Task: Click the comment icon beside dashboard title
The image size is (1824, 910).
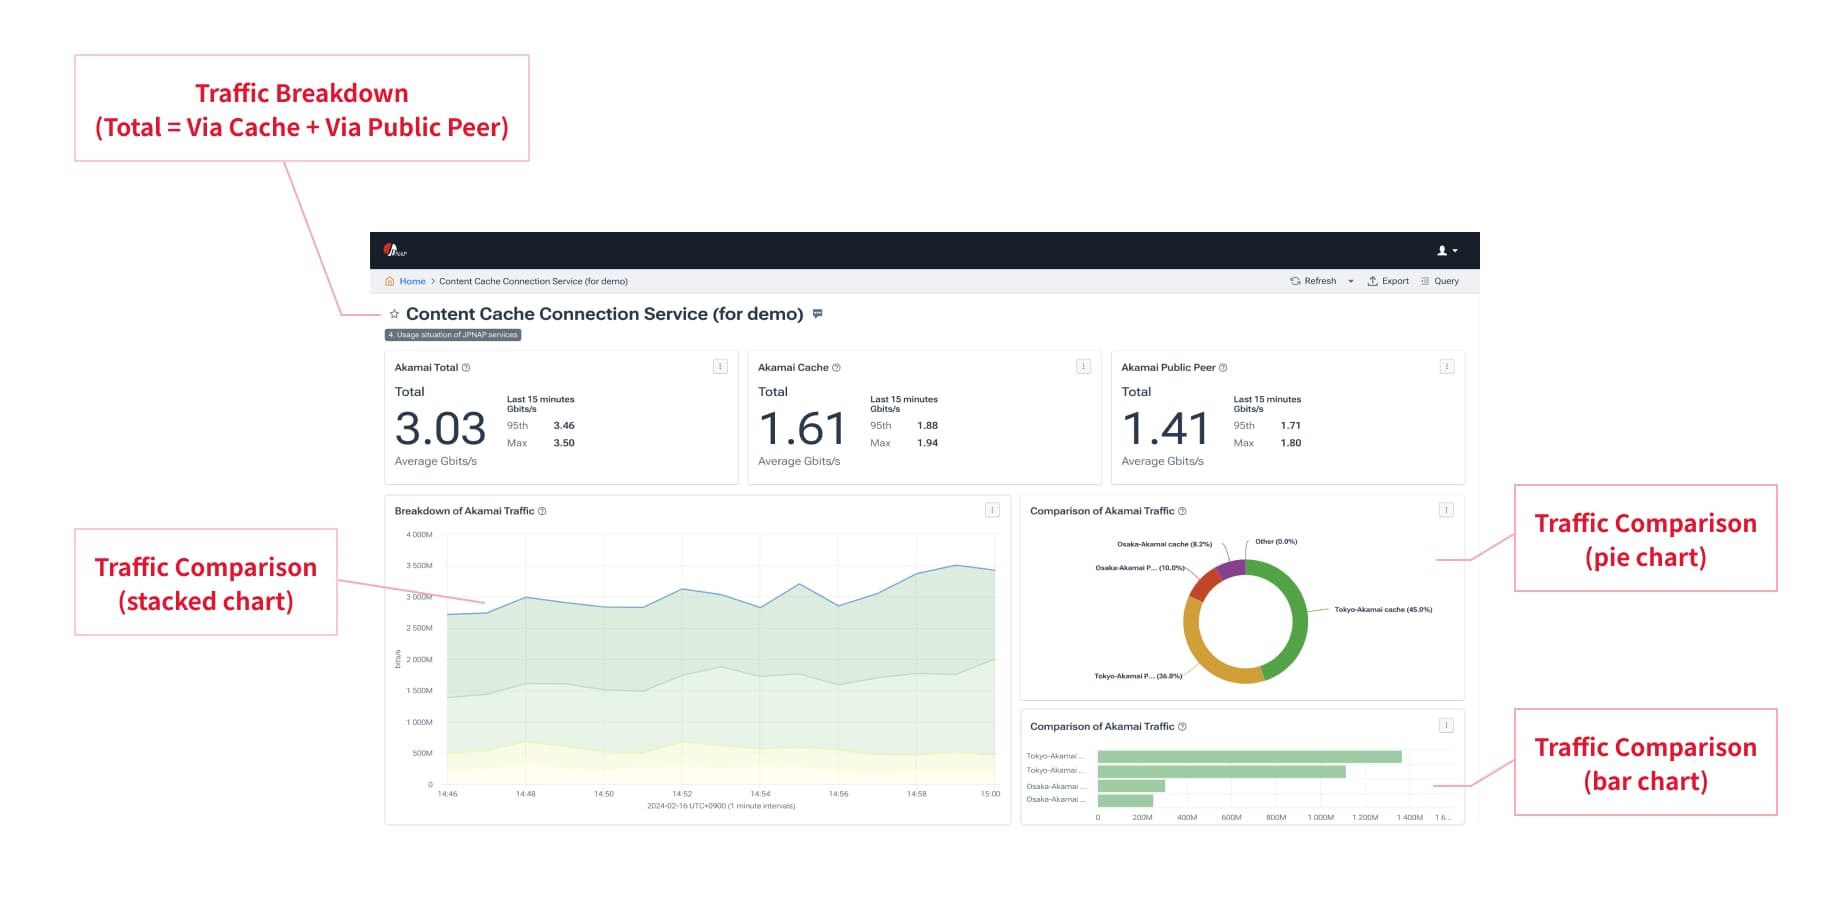Action: coord(818,314)
